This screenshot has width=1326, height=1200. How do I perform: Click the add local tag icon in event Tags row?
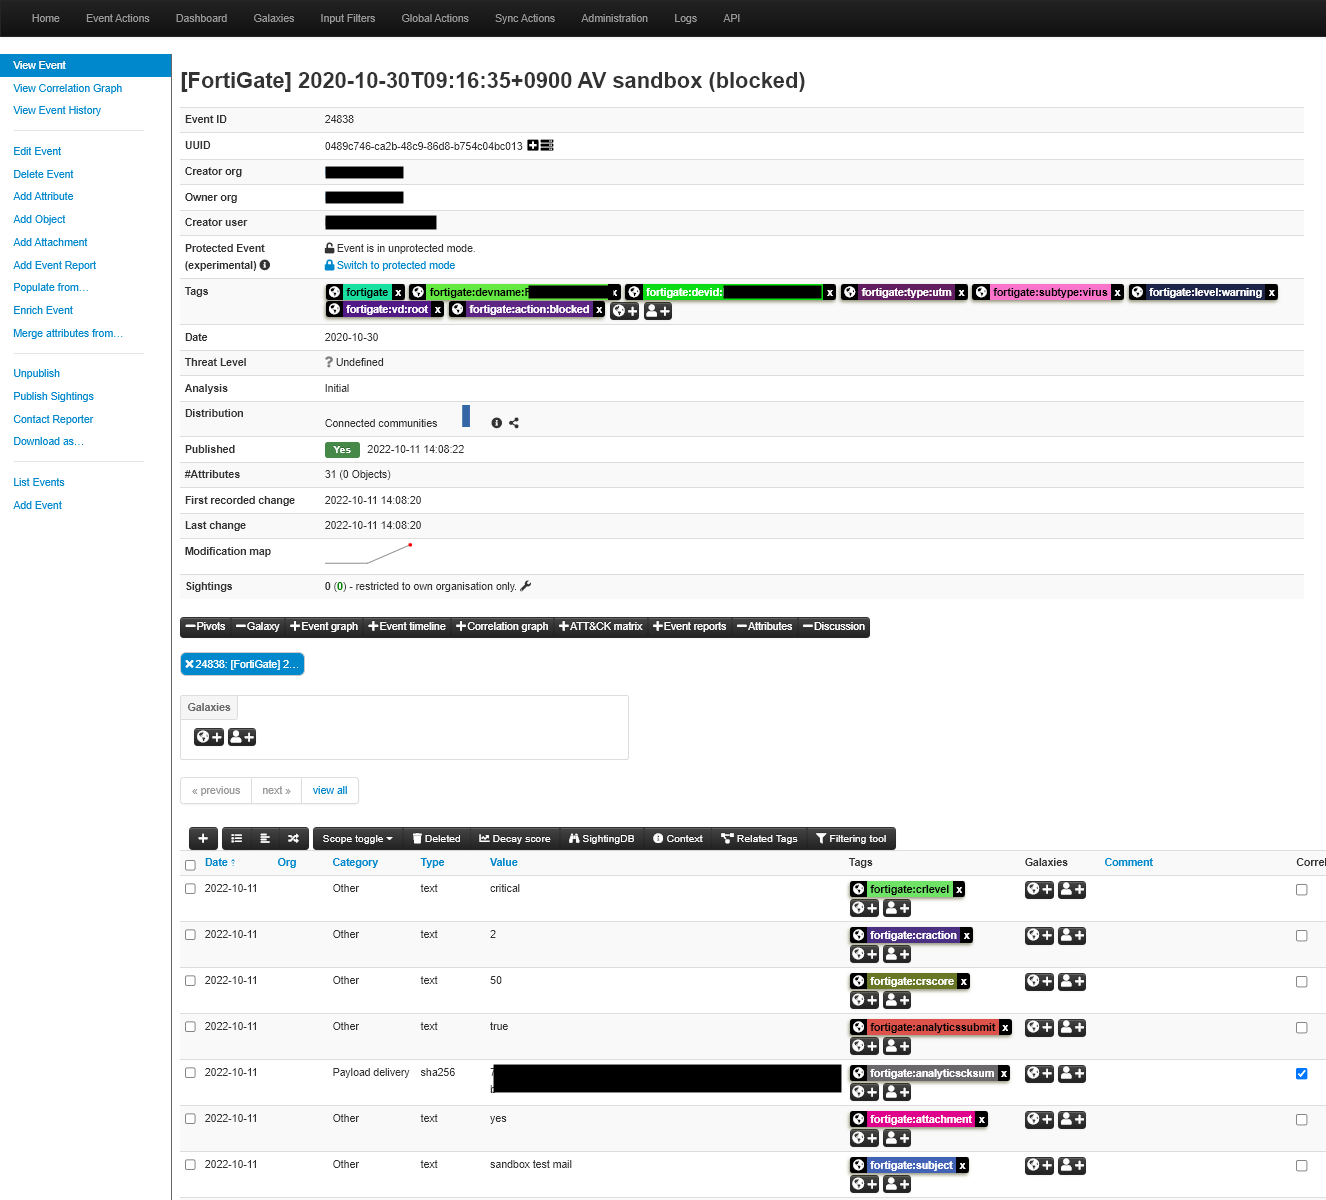point(658,311)
